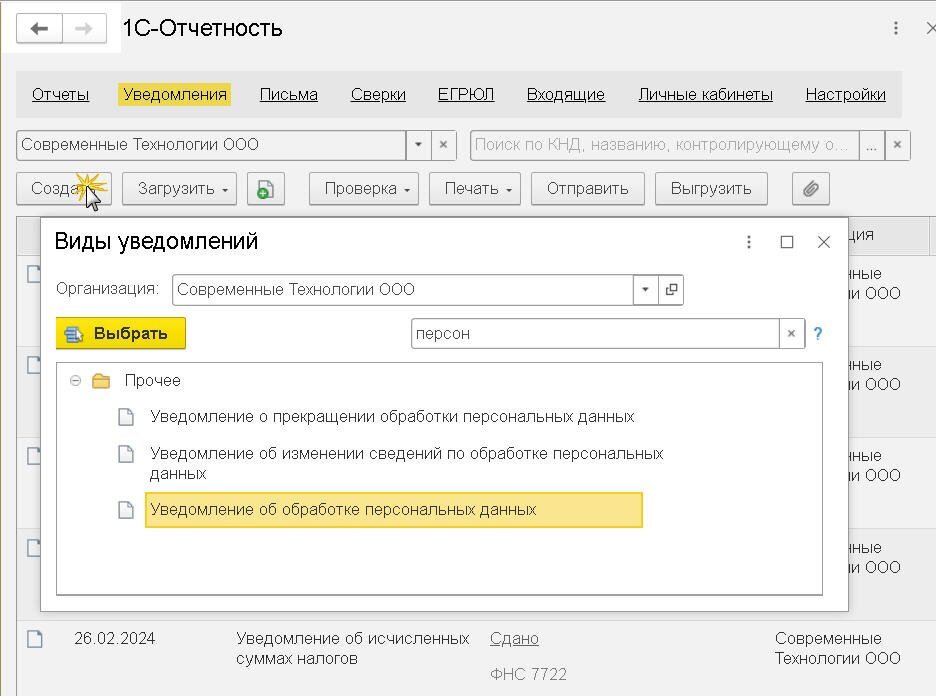Click the 26.02.2024 date cell
Image resolution: width=936 pixels, height=696 pixels.
click(x=115, y=639)
